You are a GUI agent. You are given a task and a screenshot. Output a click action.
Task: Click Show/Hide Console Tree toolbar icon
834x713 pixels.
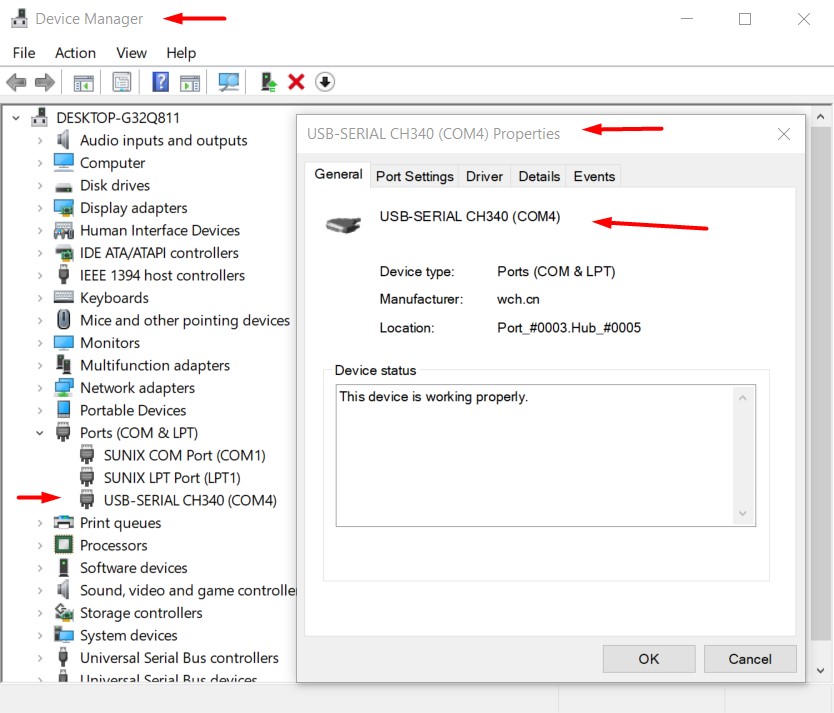tap(84, 82)
